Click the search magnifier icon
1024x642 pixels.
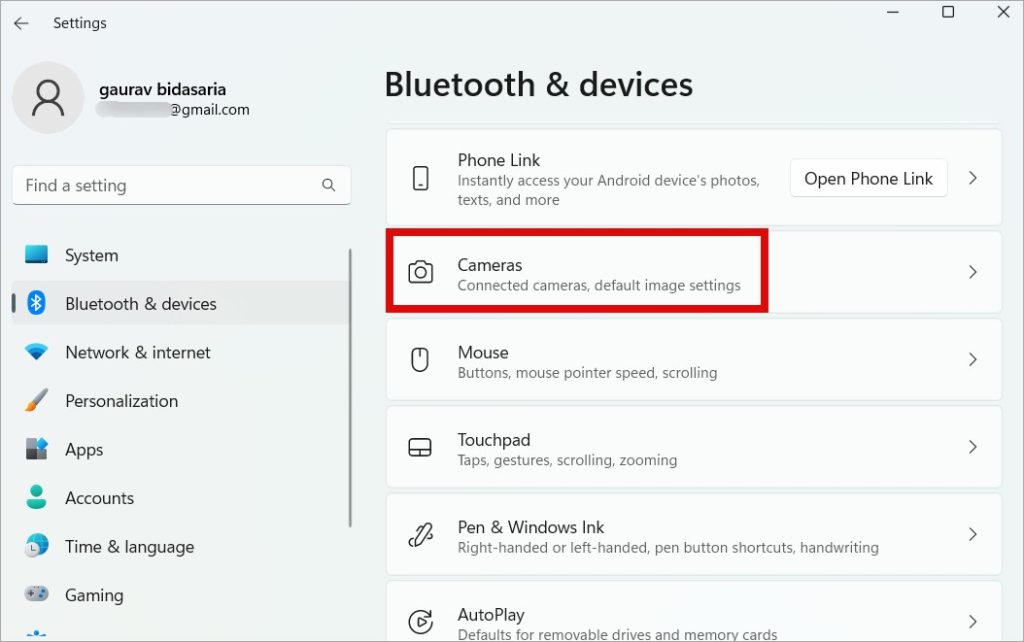tap(328, 185)
